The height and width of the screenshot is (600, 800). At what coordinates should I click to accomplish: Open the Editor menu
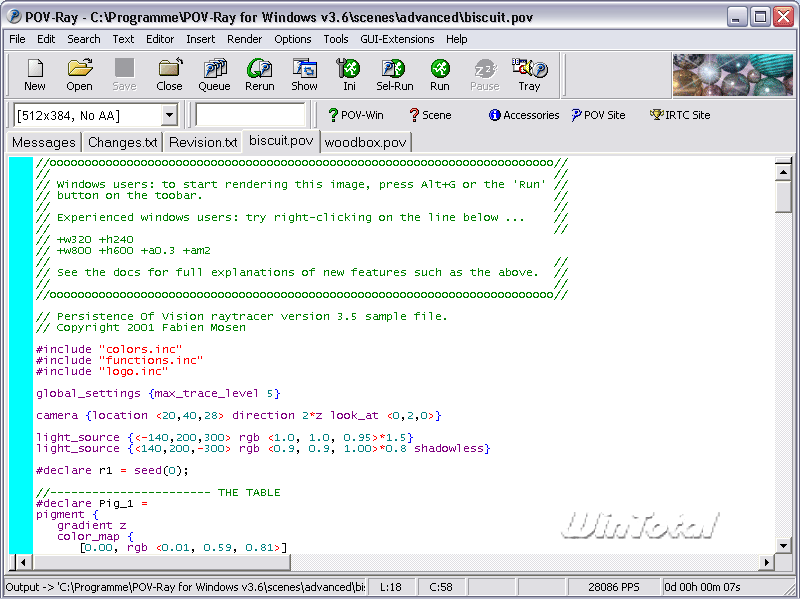(160, 39)
